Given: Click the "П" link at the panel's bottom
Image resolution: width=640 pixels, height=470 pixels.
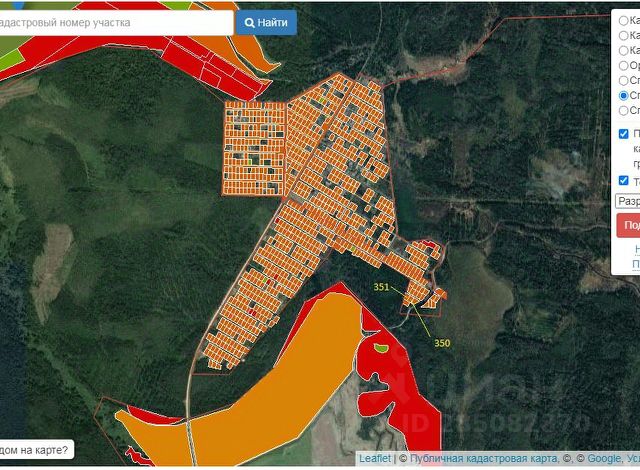Looking at the screenshot, I should (635, 264).
